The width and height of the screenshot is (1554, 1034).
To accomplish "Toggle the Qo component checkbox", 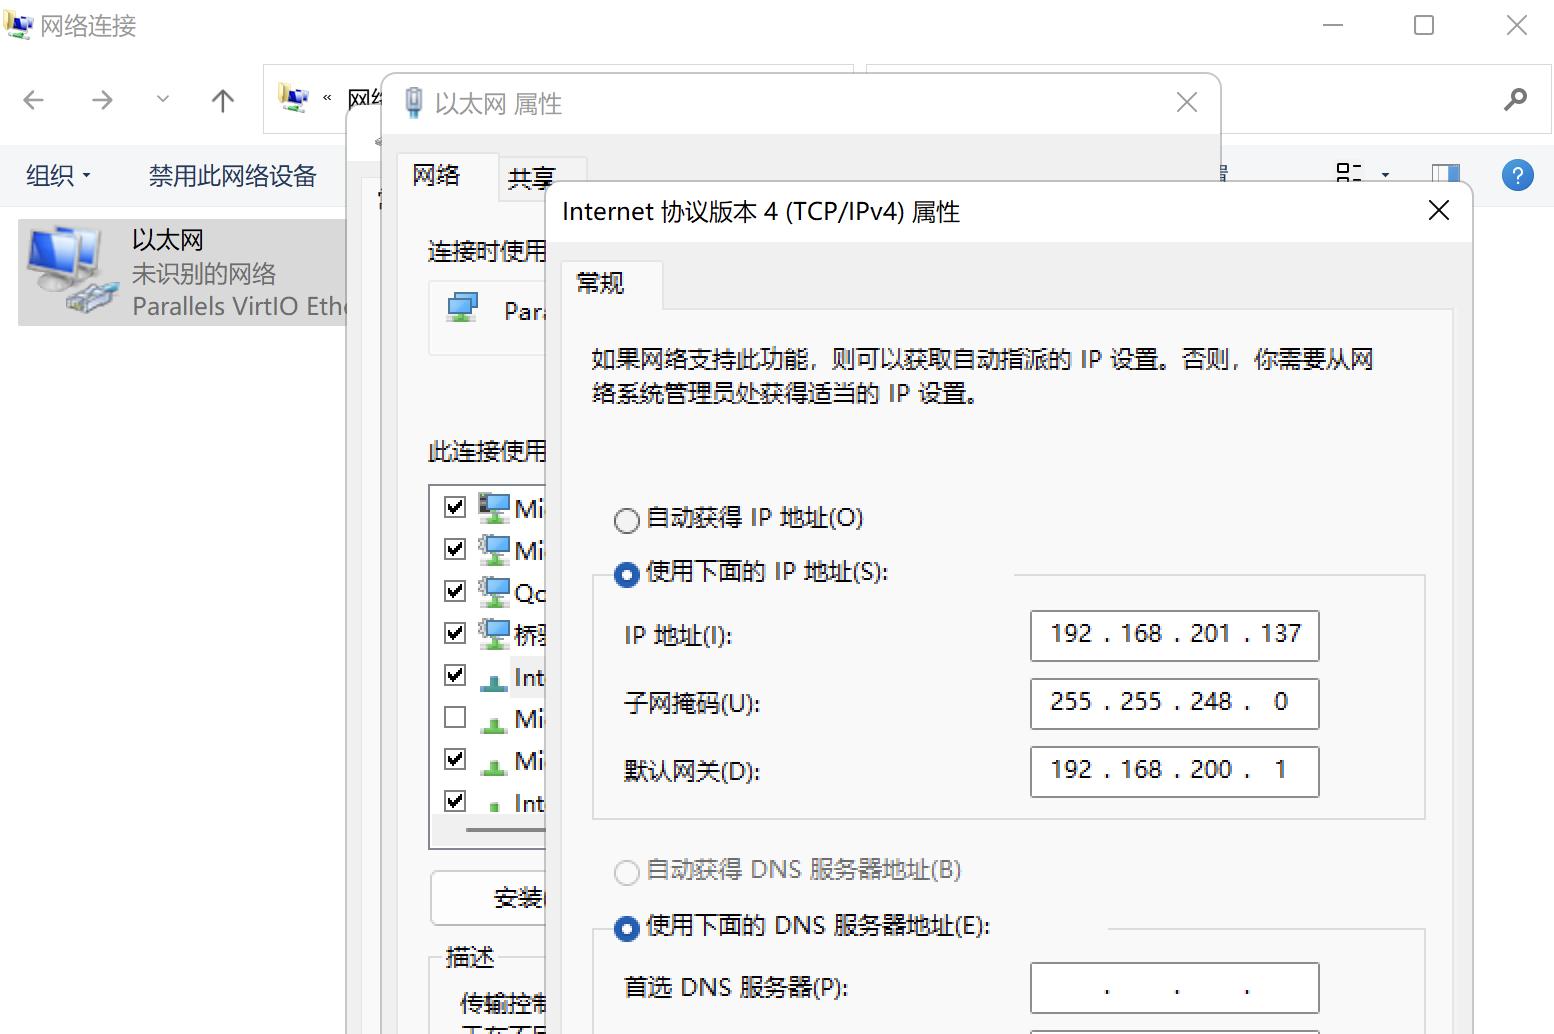I will [455, 591].
